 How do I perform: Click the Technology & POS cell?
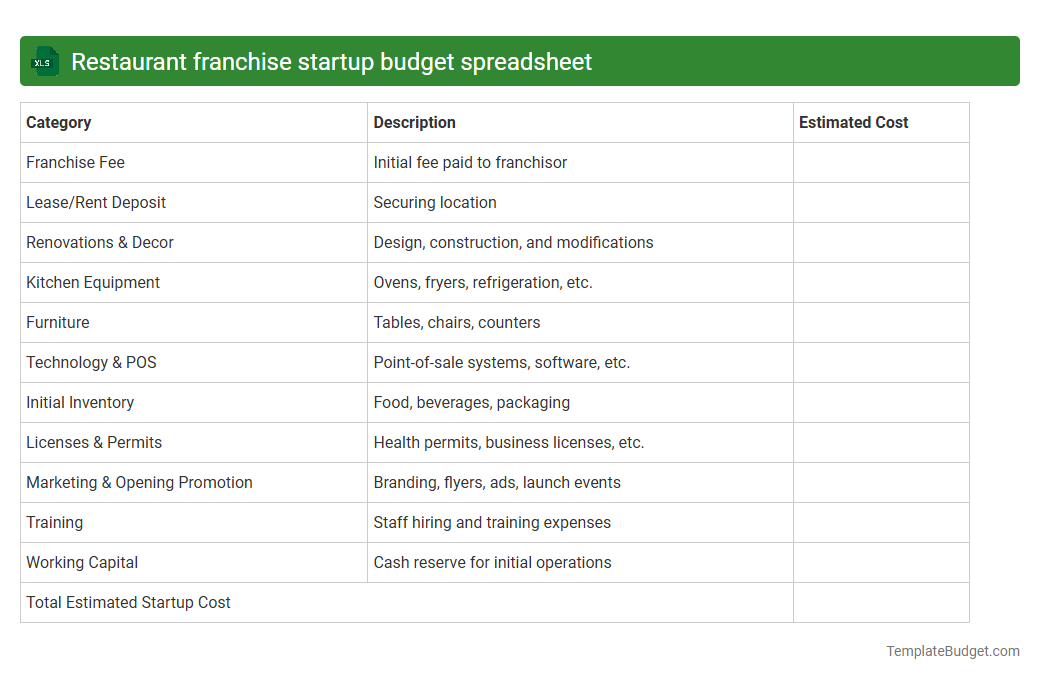point(91,362)
